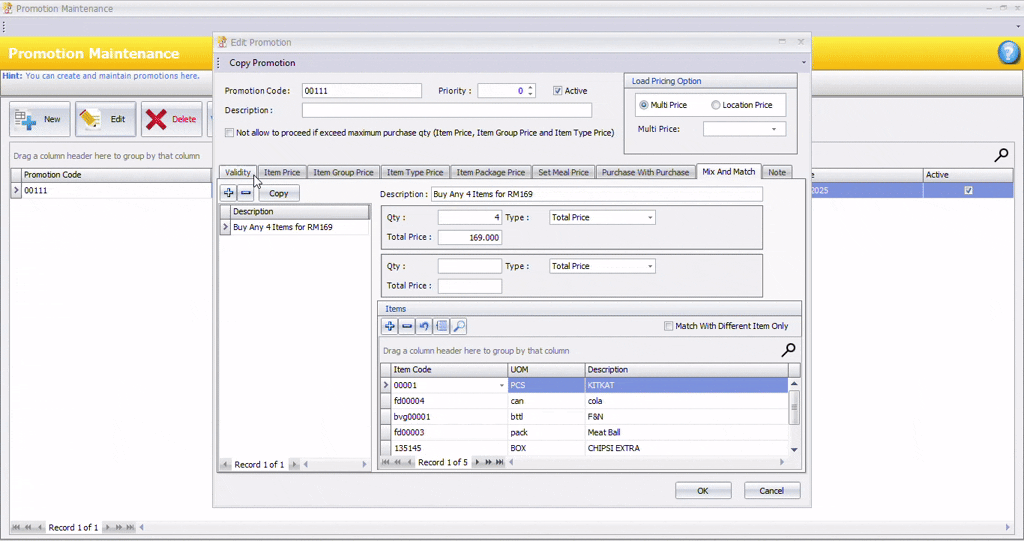
Task: Expand the first Type dropdown showing Total Price
Action: [x=649, y=217]
